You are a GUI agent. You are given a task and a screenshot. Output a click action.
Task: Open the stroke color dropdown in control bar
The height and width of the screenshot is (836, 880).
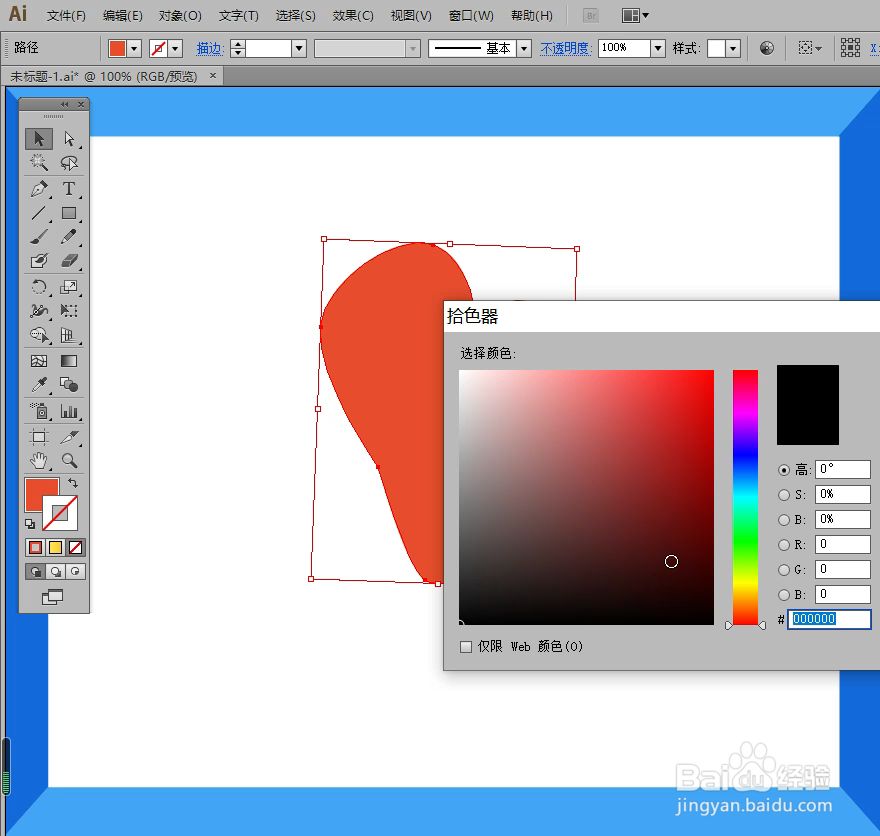tap(175, 49)
